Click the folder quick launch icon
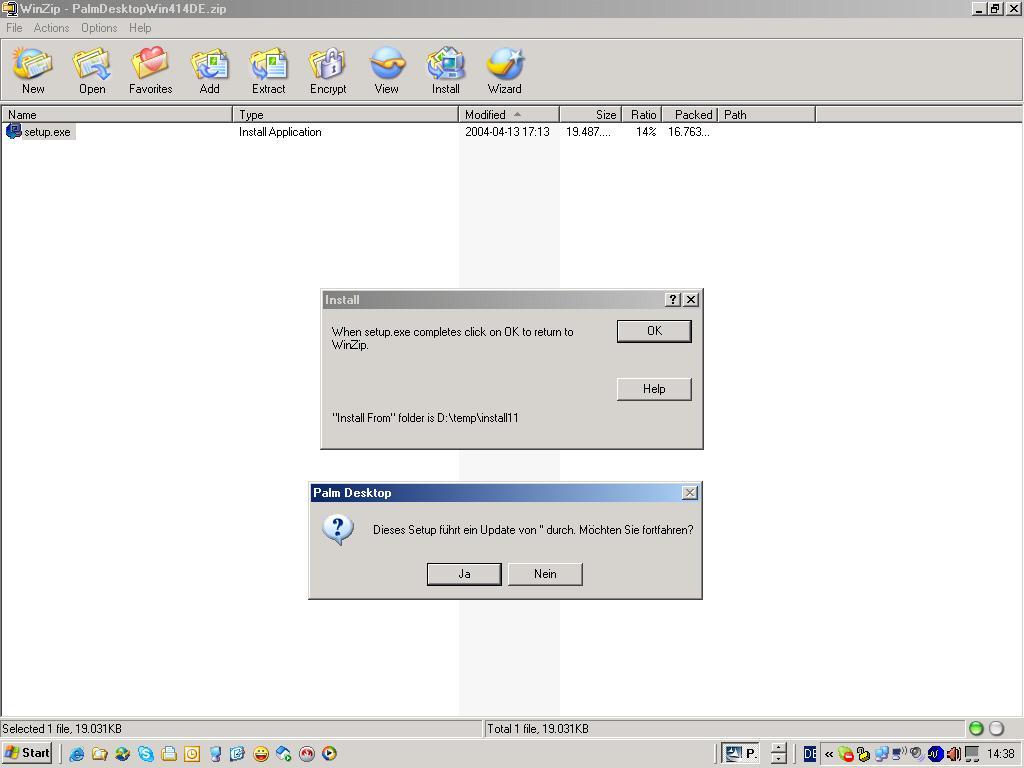This screenshot has height=768, width=1024. tap(99, 754)
